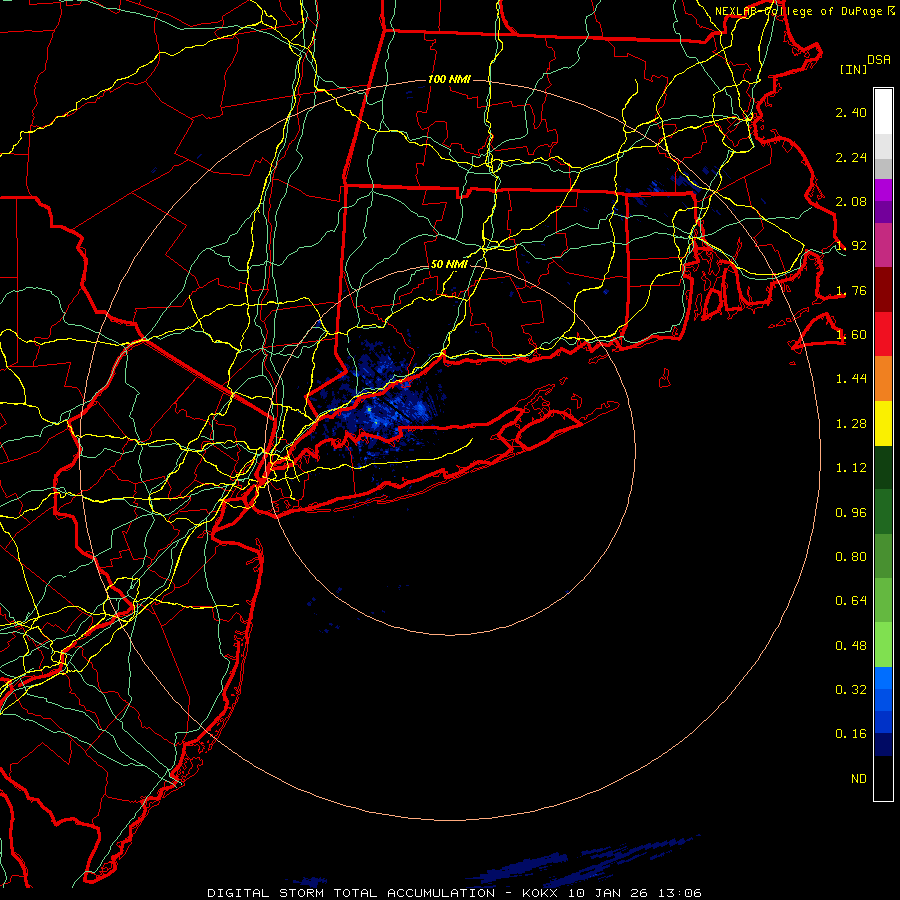Viewport: 900px width, 900px height.
Task: Click the 2.40 legend value
Action: click(851, 112)
